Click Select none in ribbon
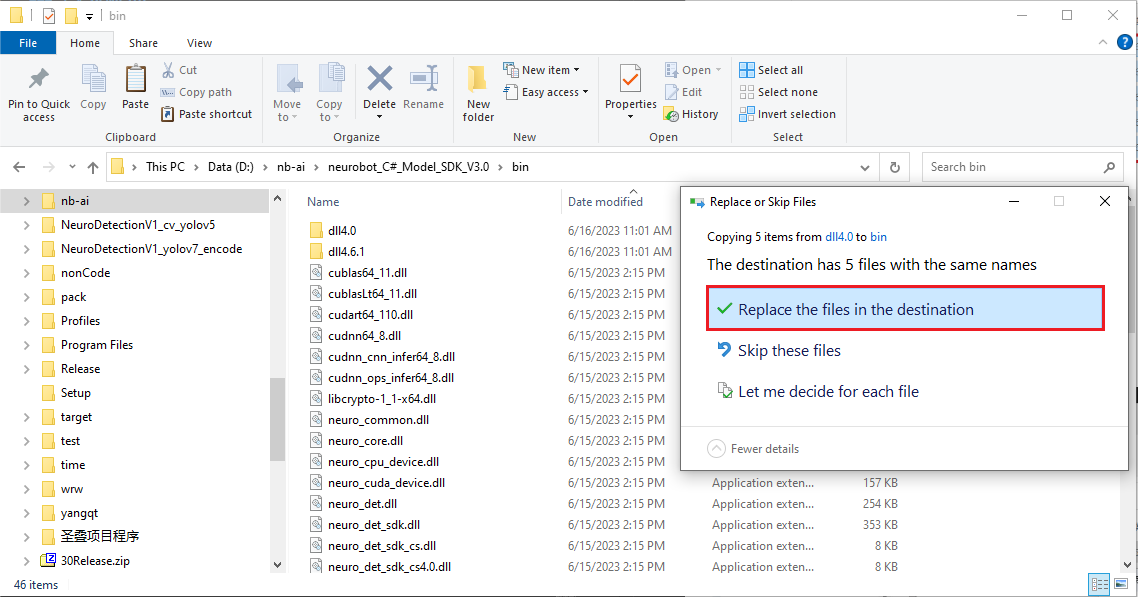The image size is (1146, 600). point(778,92)
